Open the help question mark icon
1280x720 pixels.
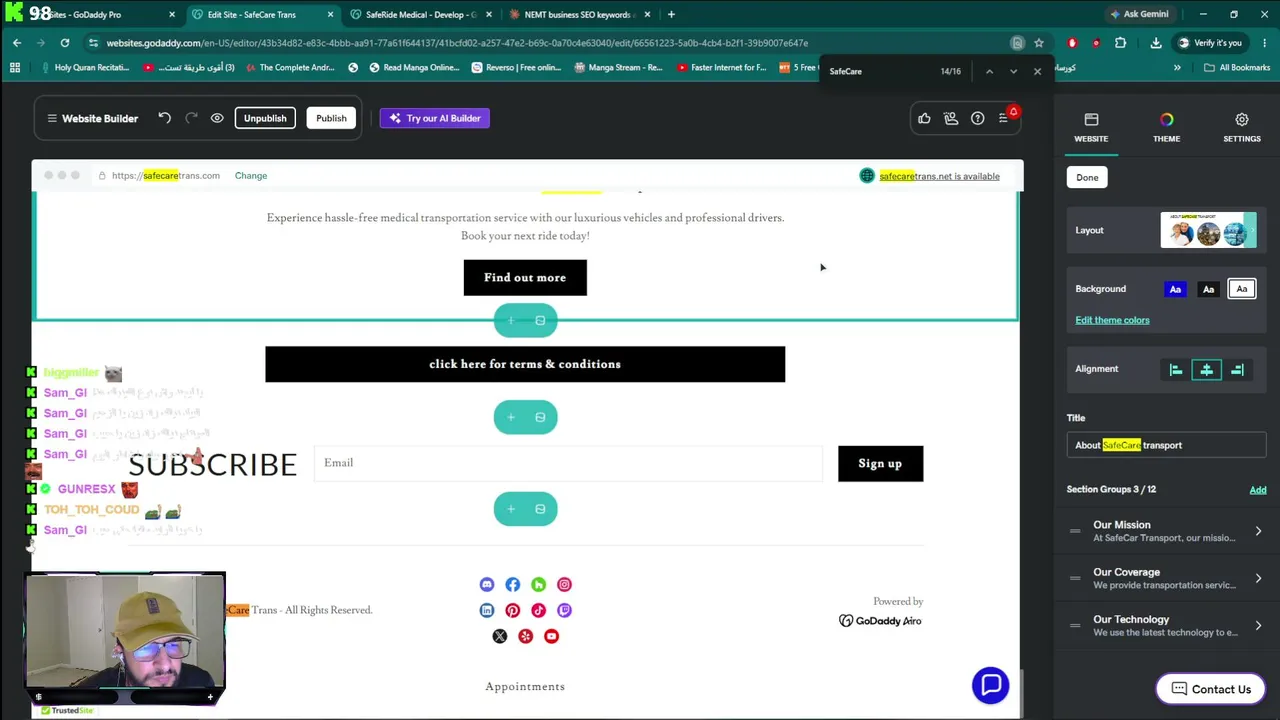977,118
